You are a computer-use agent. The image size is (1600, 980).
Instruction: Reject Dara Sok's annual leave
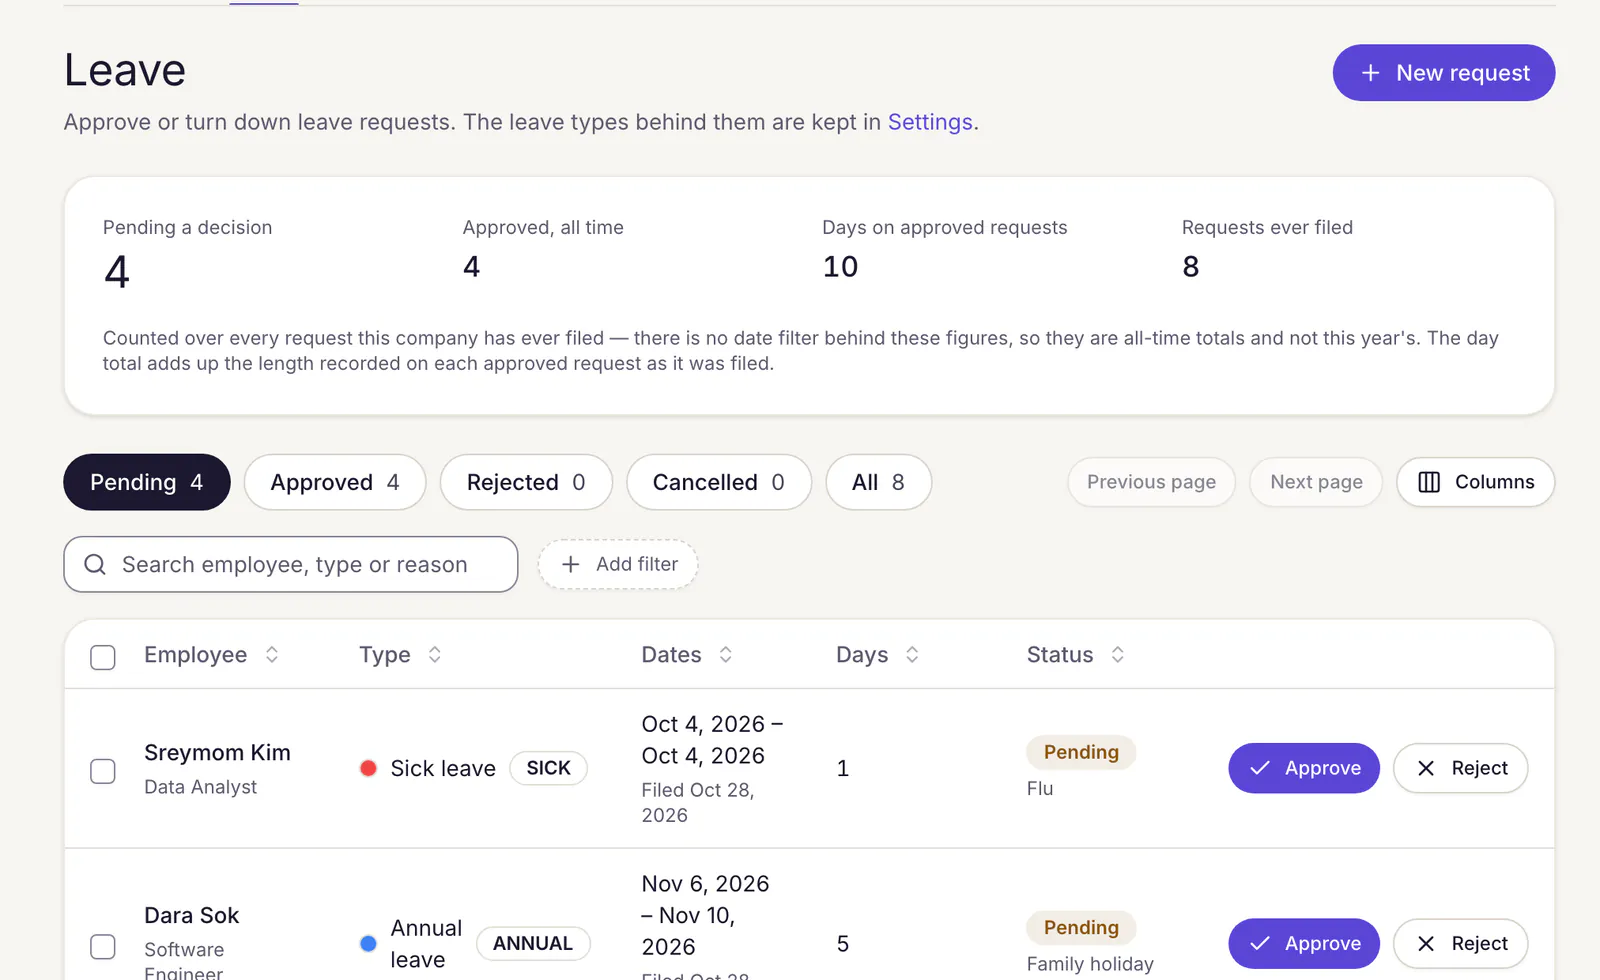pos(1461,943)
